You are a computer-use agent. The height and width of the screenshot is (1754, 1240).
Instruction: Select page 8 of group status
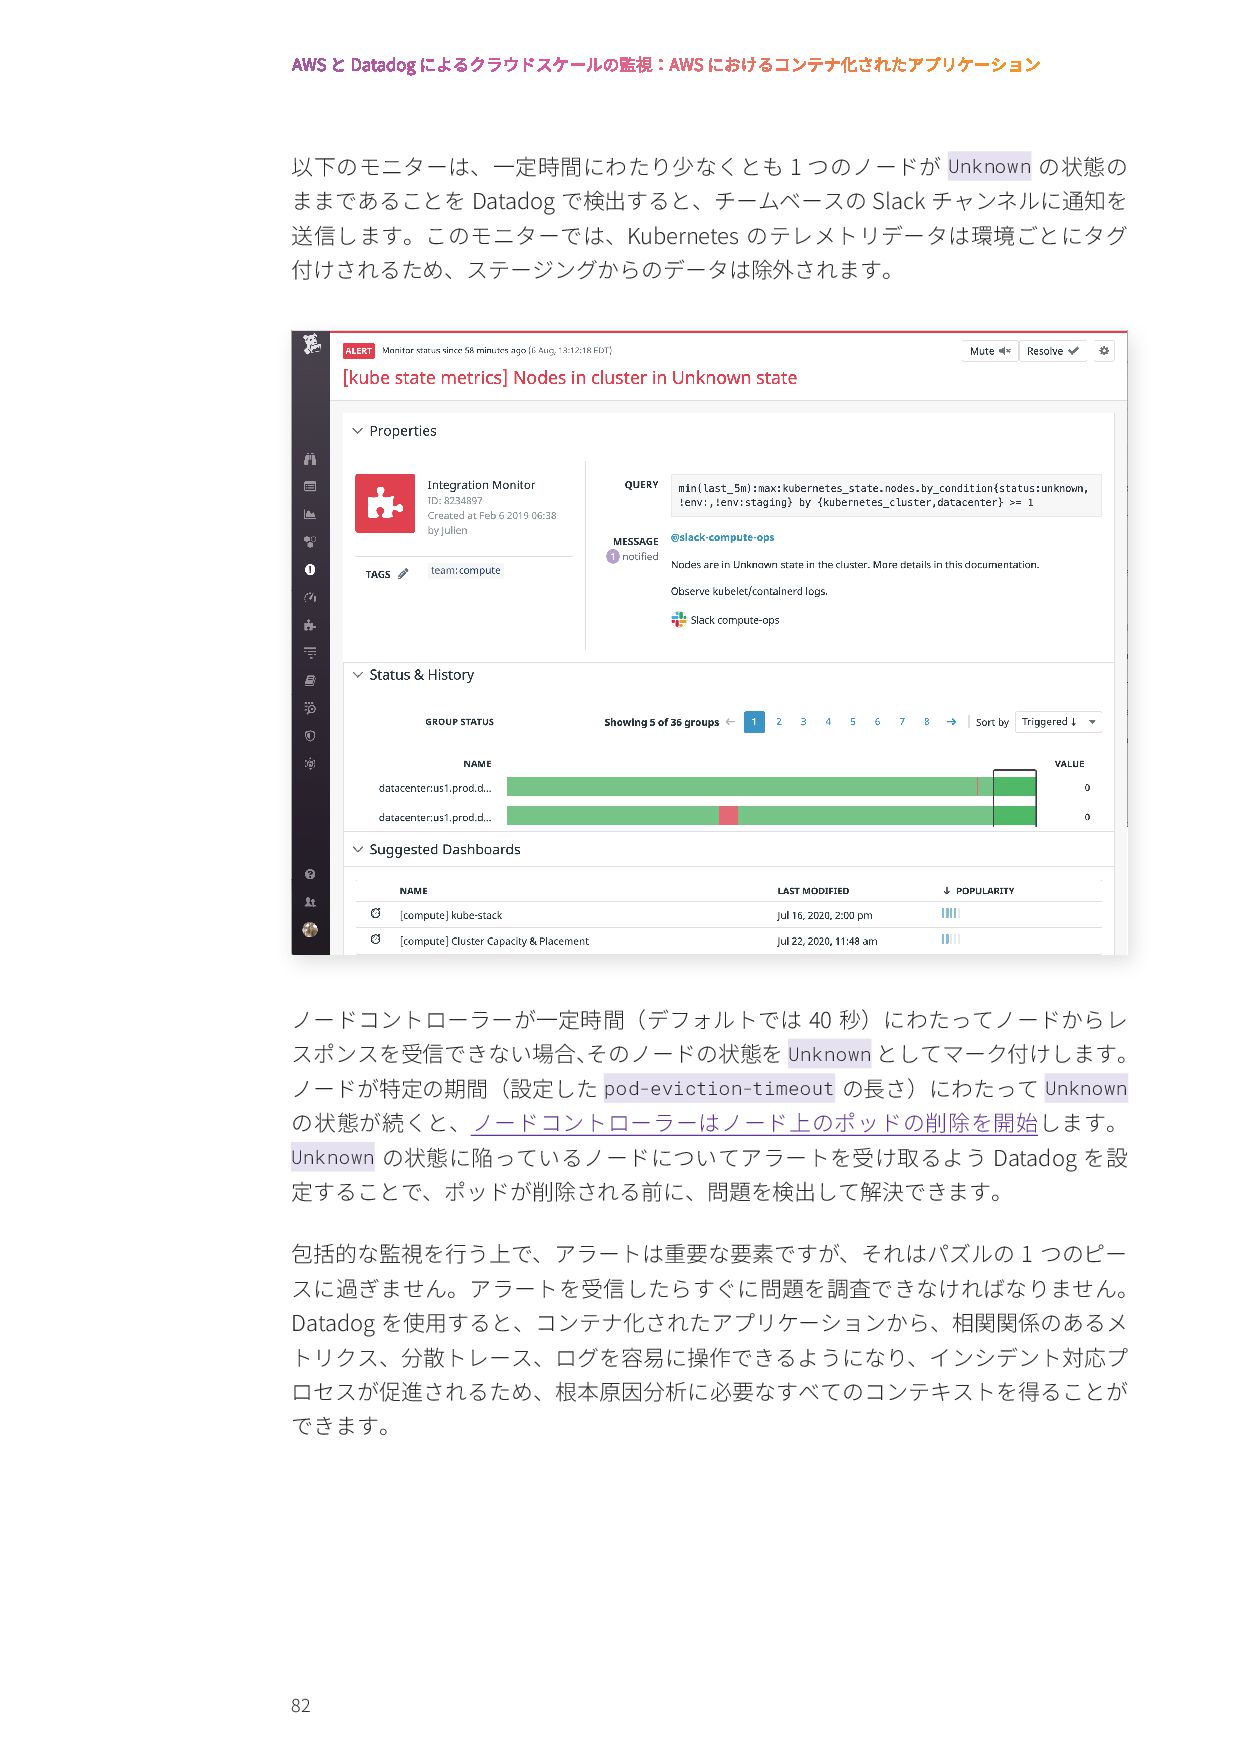tap(927, 722)
